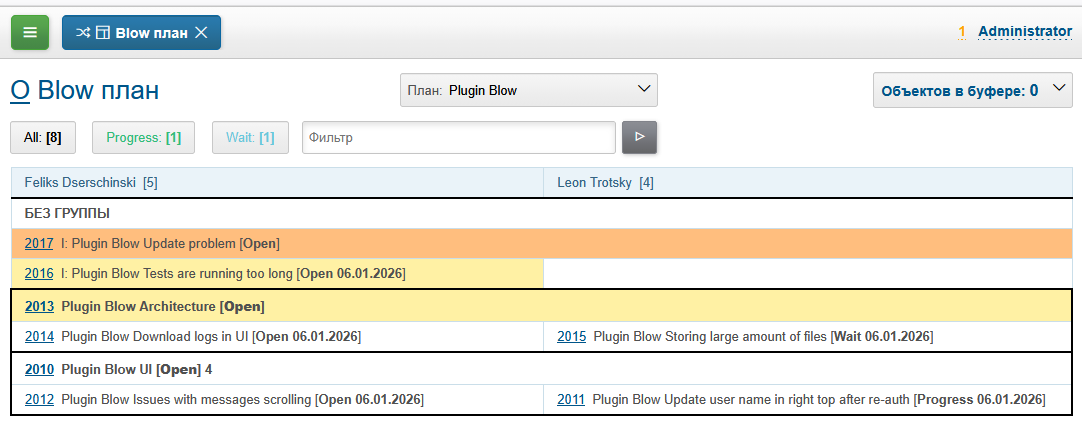Open process 2017 link
This screenshot has width=1082, height=428.
pyautogui.click(x=39, y=244)
